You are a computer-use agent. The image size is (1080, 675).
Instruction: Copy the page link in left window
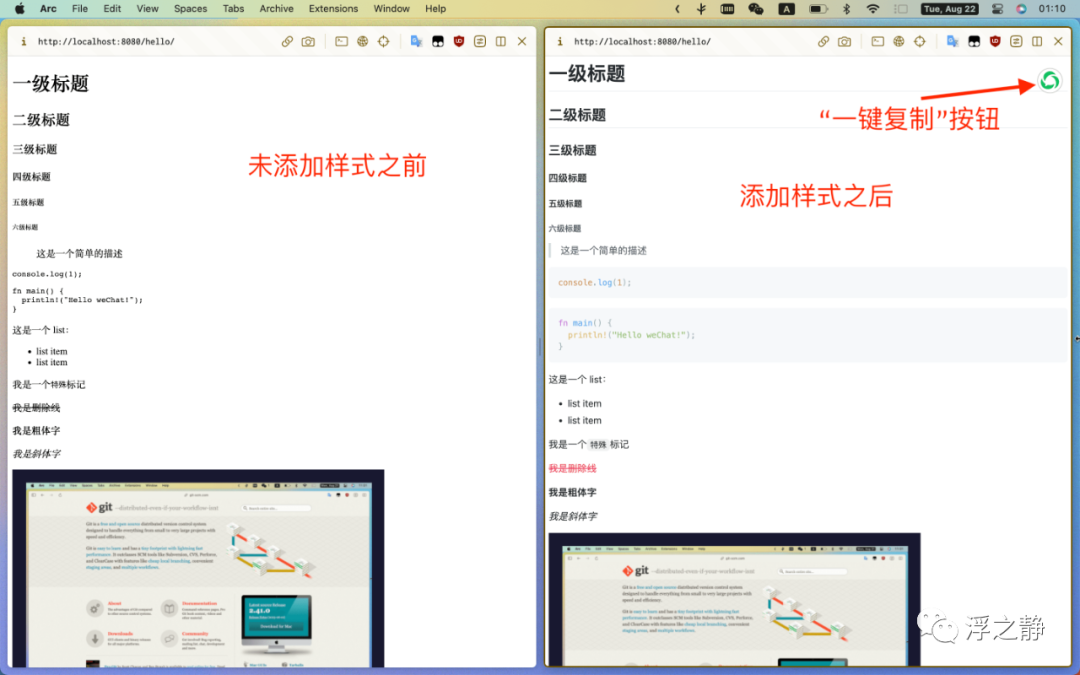pos(287,41)
